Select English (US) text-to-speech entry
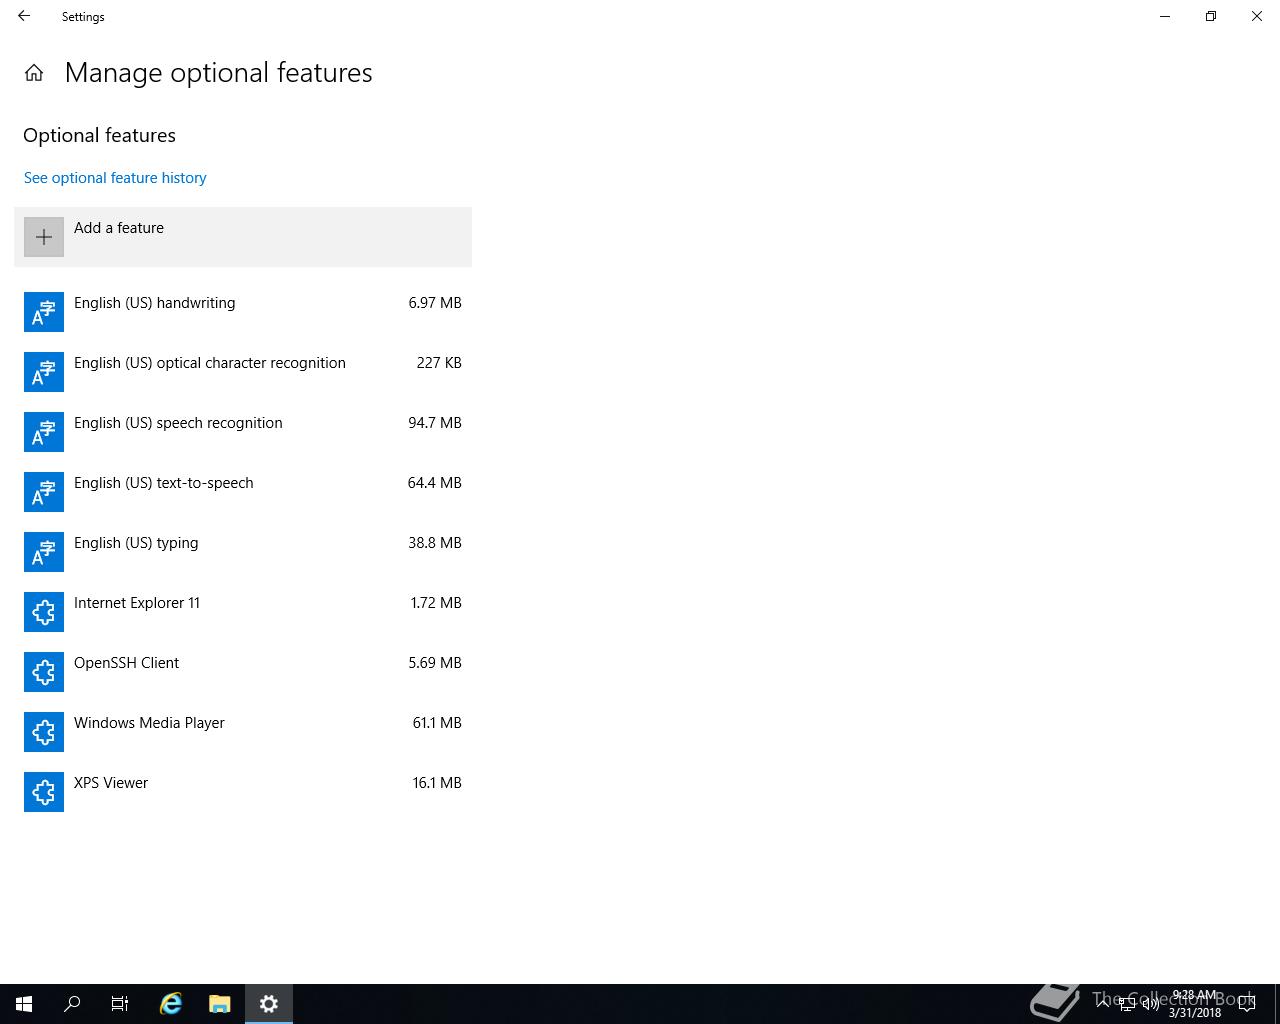 [243, 492]
